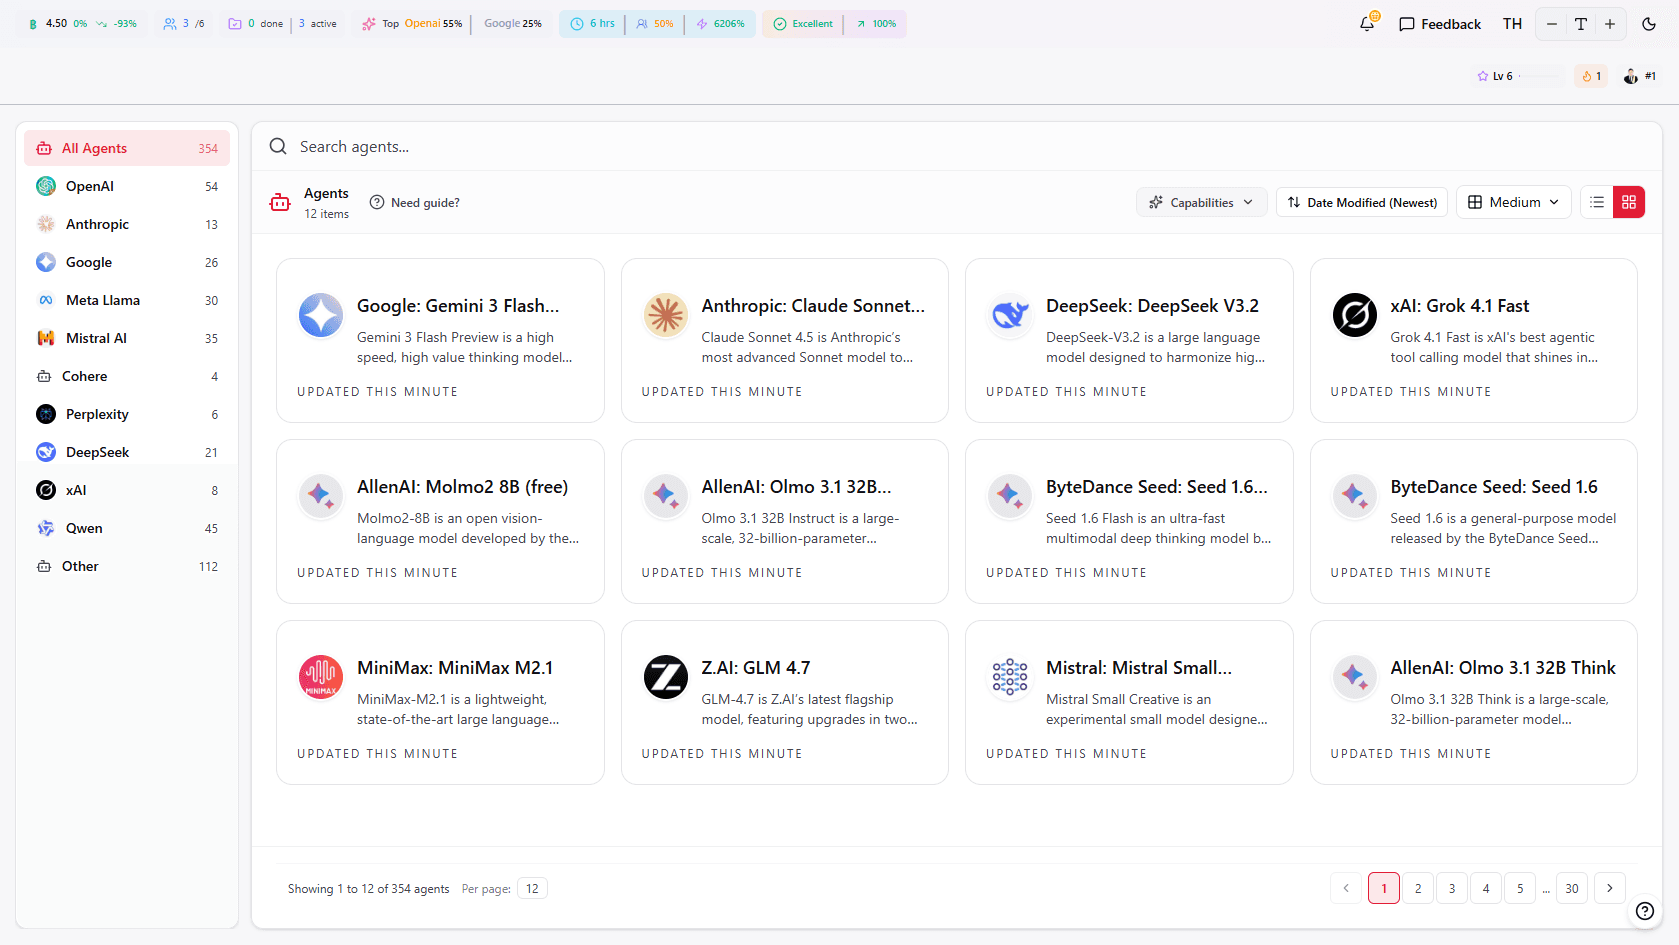Increase font size with the plus button

1610,24
